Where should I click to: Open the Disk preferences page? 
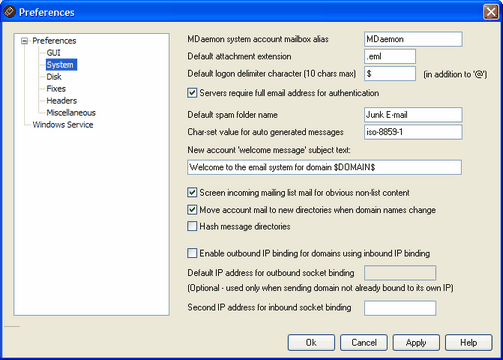(x=54, y=77)
